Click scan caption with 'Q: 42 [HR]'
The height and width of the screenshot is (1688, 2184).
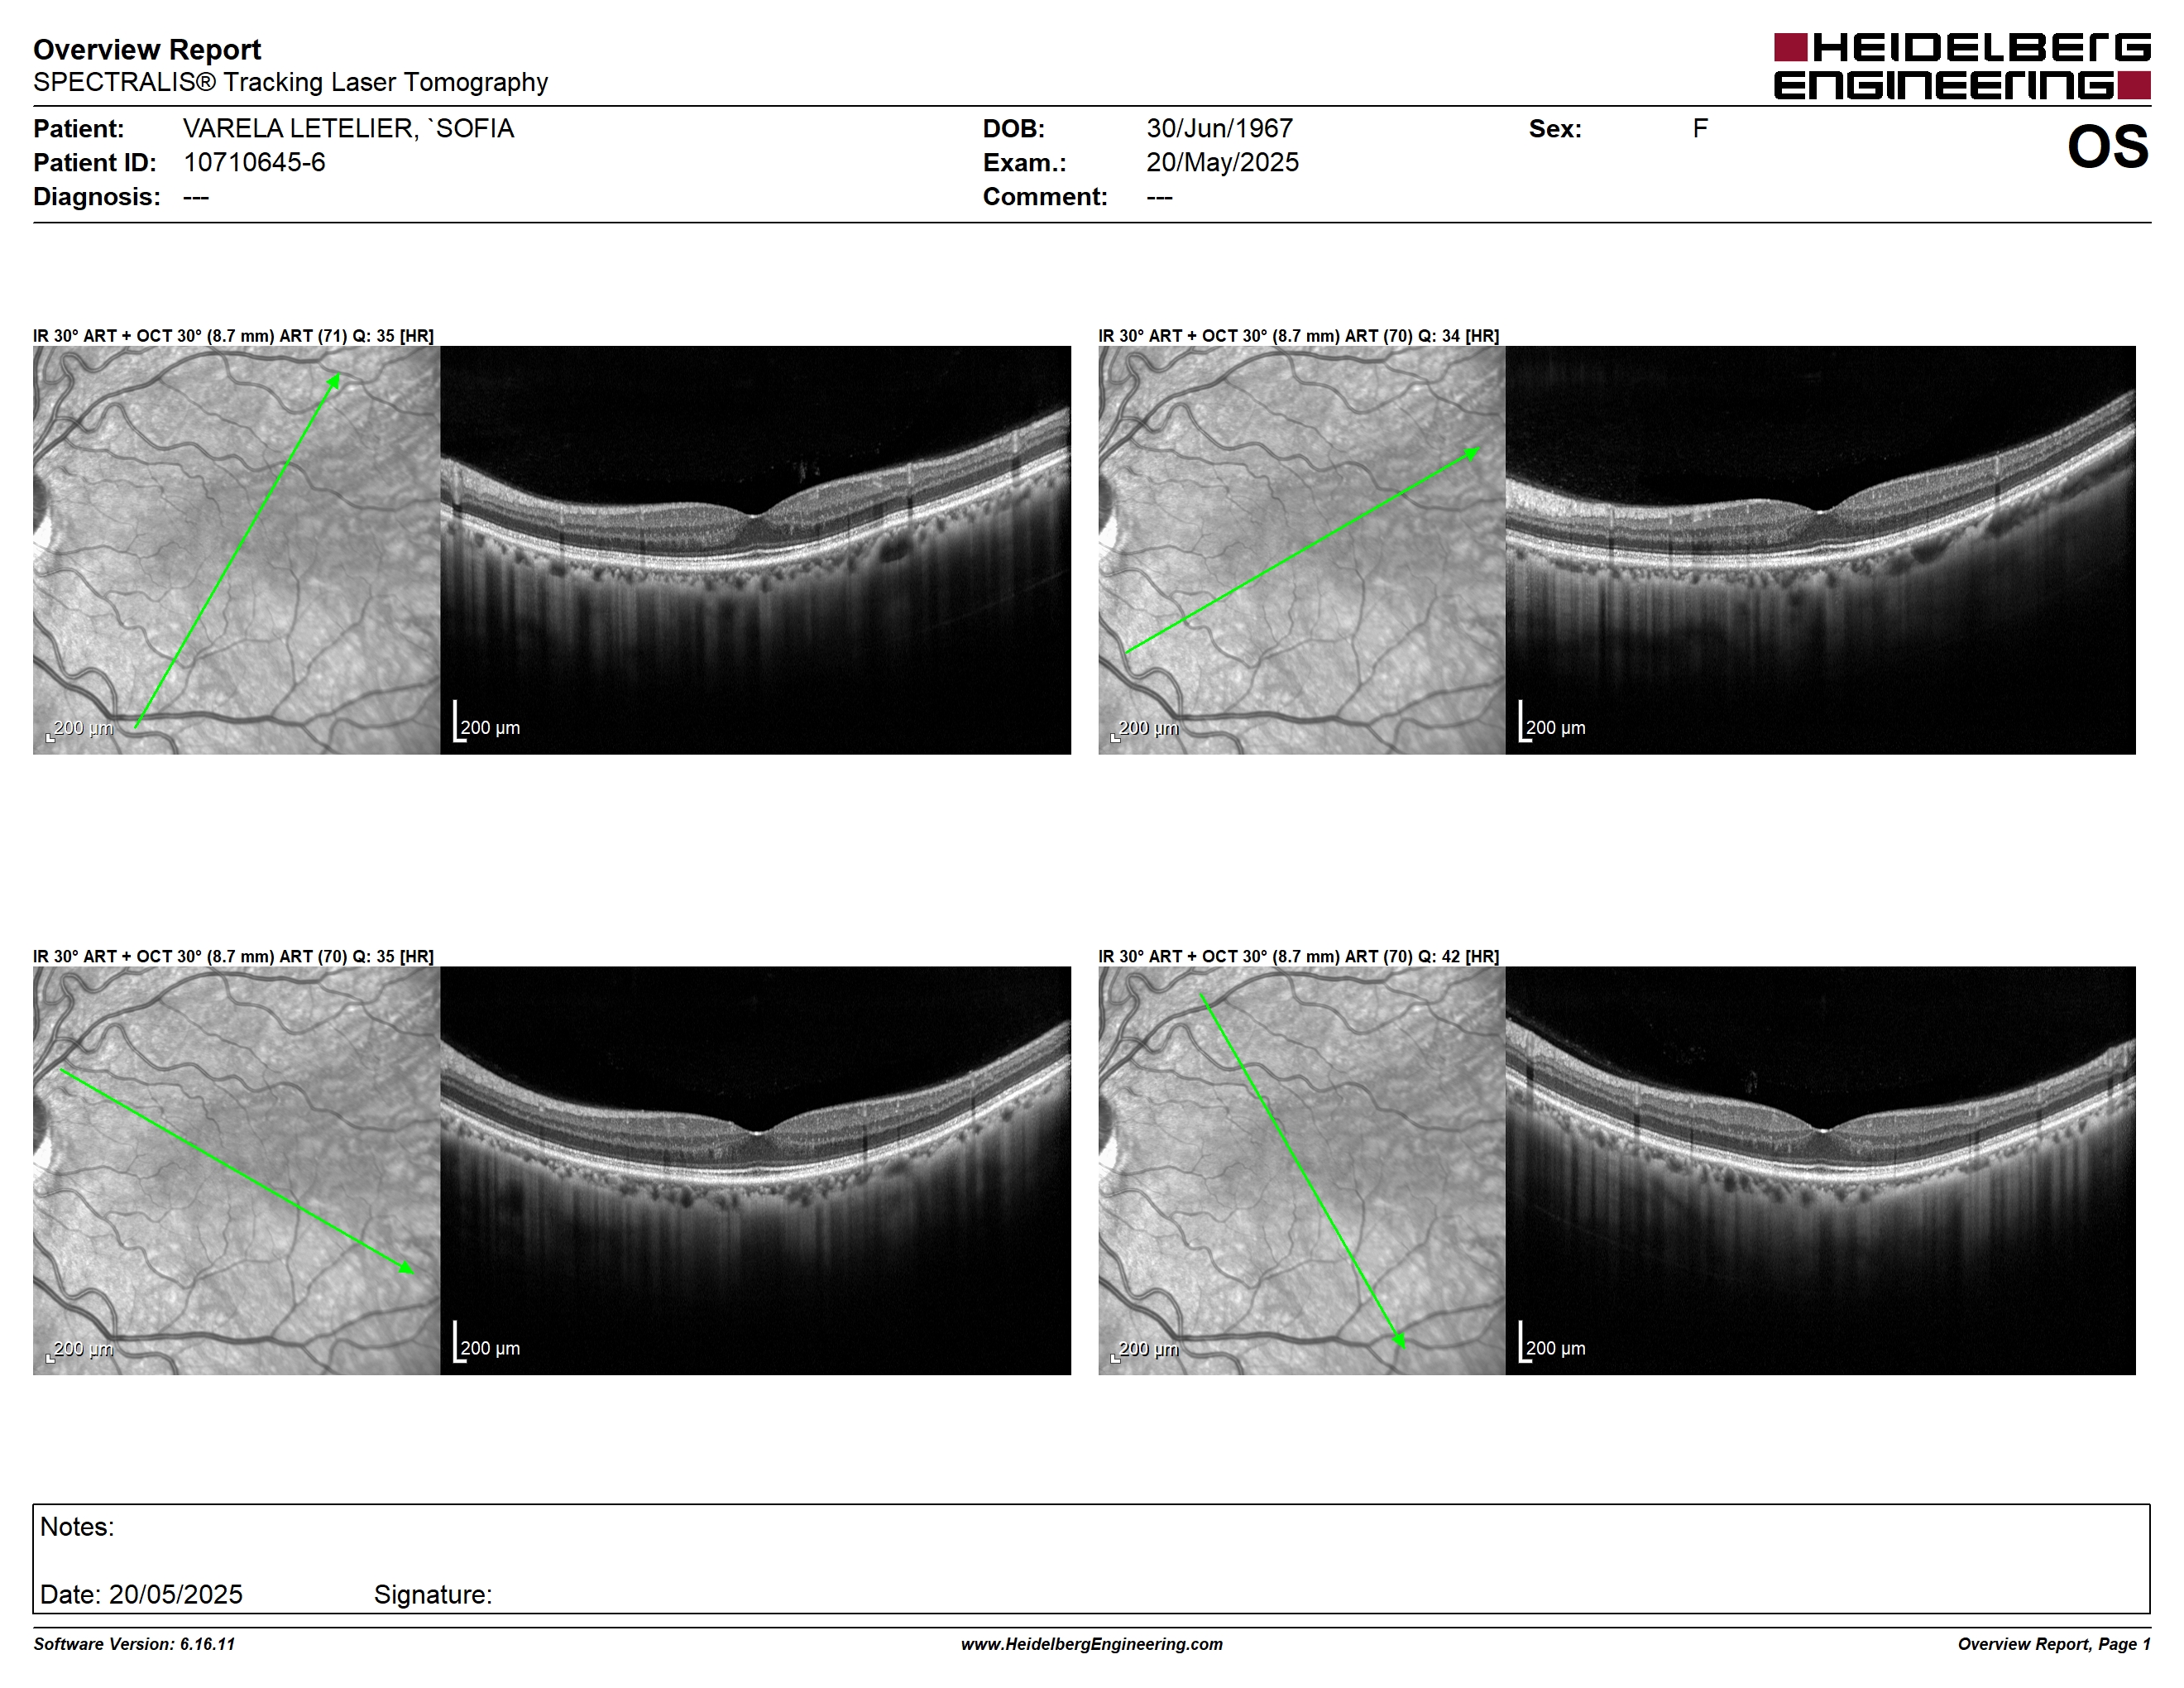pyautogui.click(x=1298, y=957)
